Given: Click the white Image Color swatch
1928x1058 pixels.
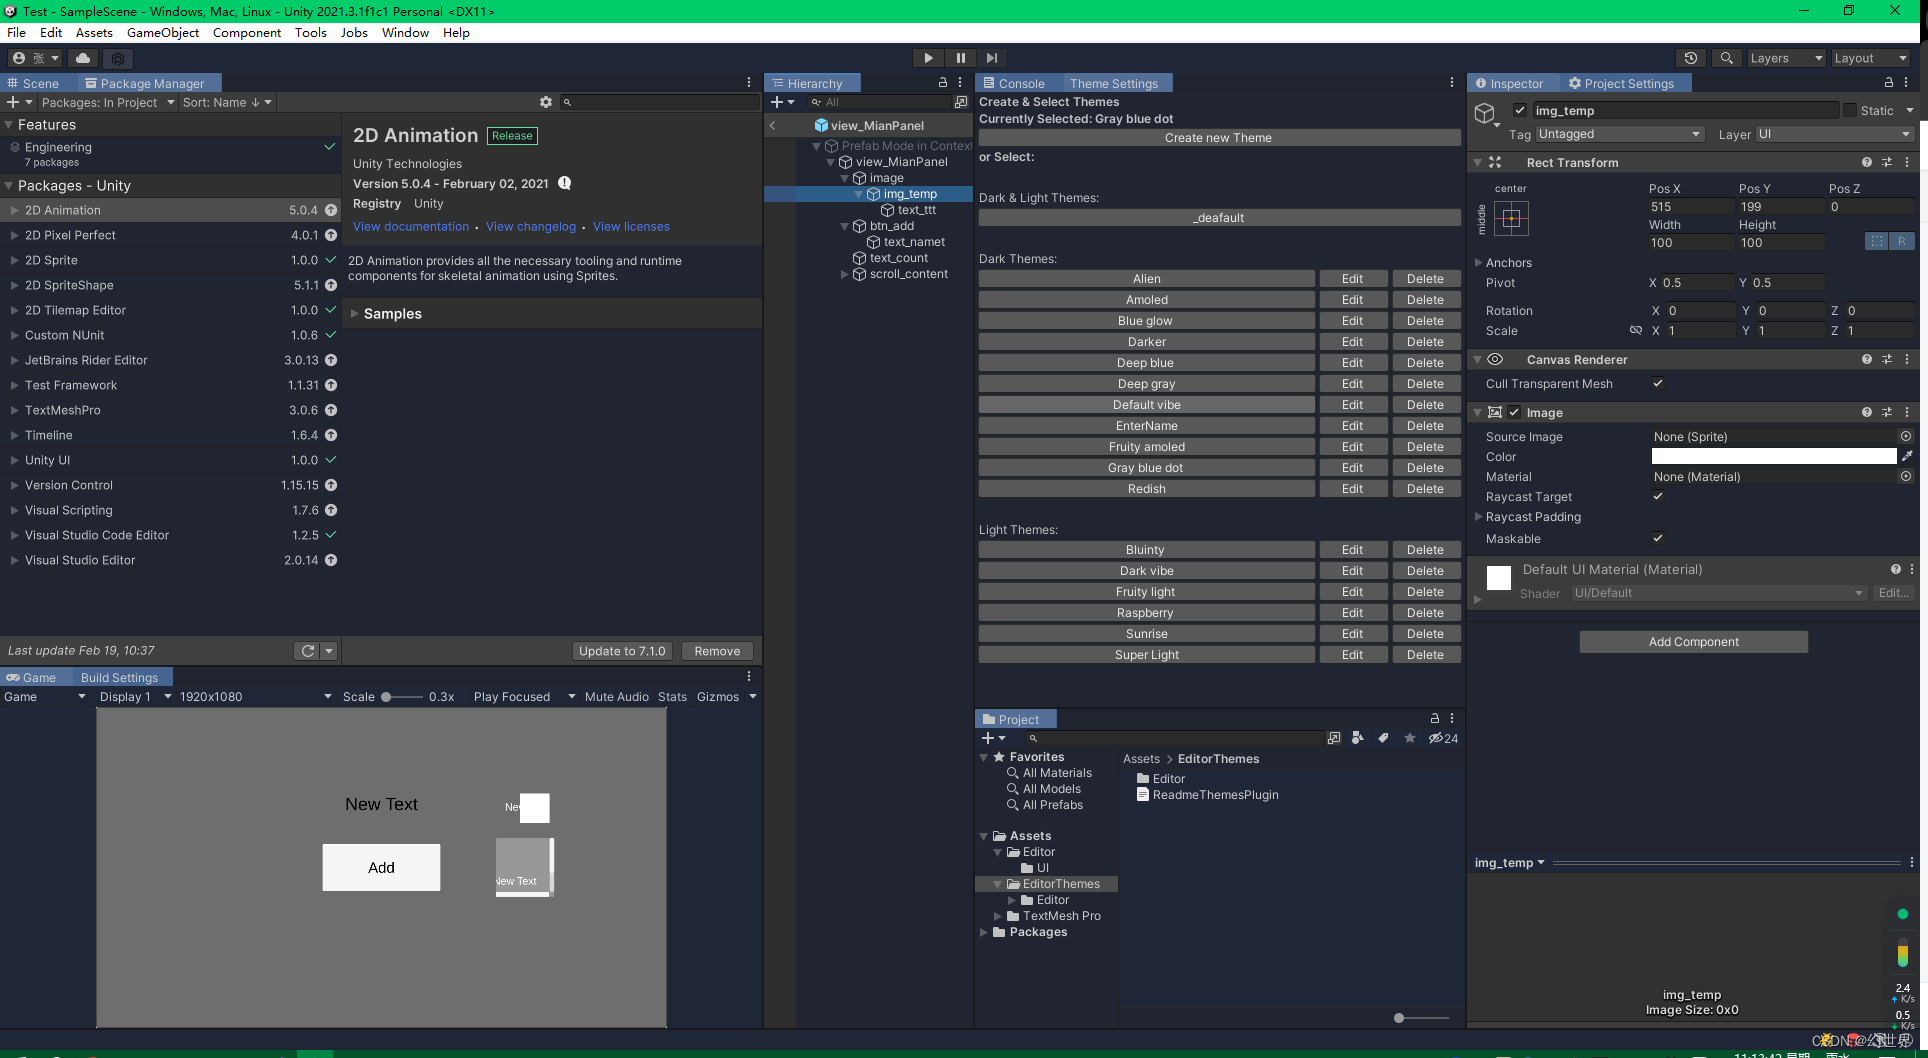Looking at the screenshot, I should (1773, 456).
